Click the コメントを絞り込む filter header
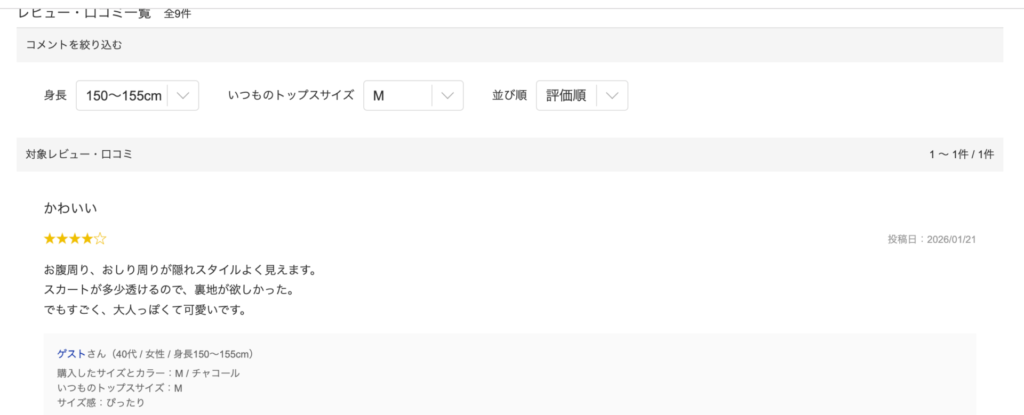 [x=74, y=45]
